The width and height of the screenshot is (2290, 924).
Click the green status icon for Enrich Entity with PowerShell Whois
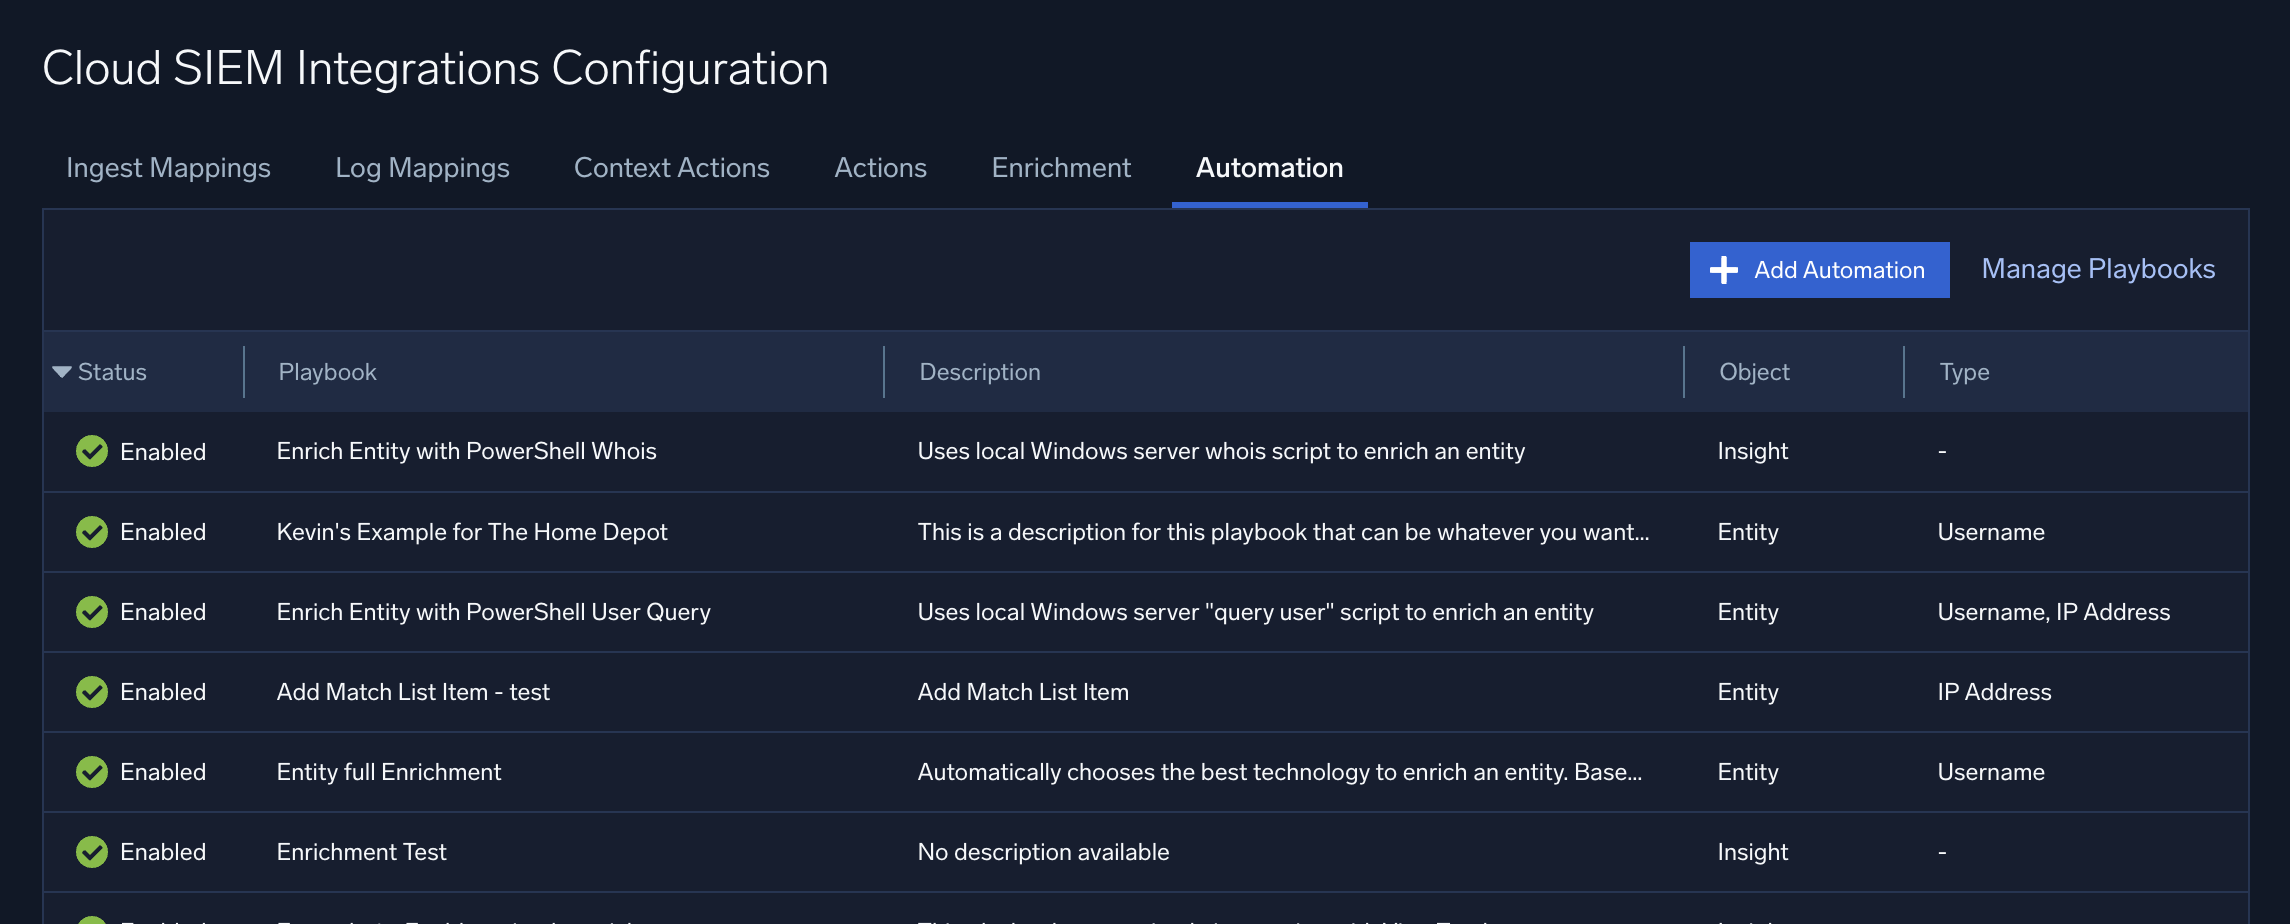[x=91, y=451]
